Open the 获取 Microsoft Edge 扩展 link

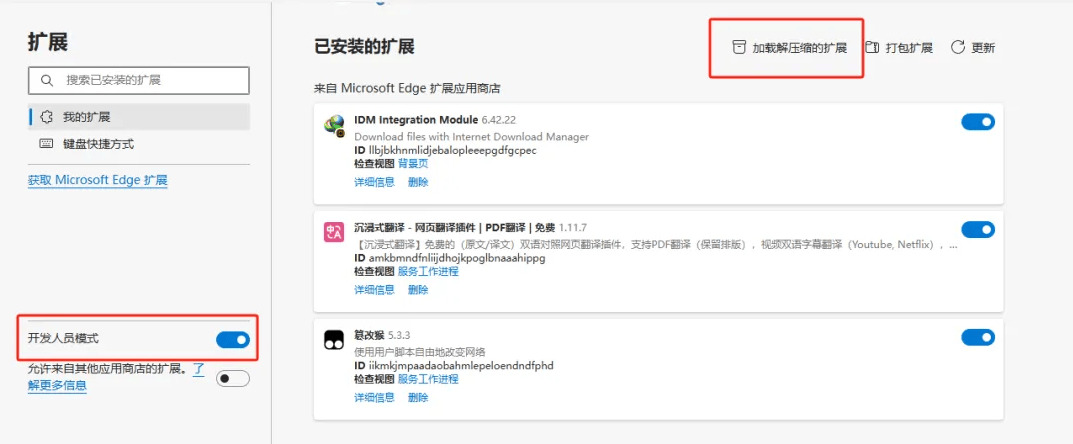pos(98,181)
